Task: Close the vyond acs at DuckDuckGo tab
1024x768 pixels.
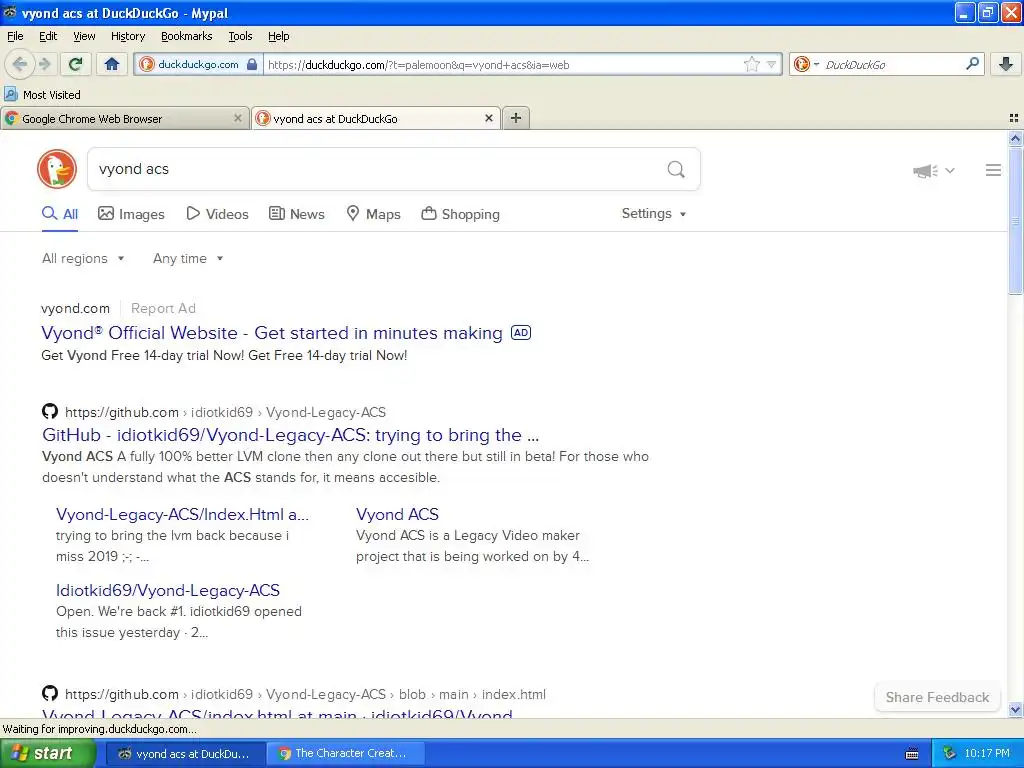Action: [x=488, y=118]
